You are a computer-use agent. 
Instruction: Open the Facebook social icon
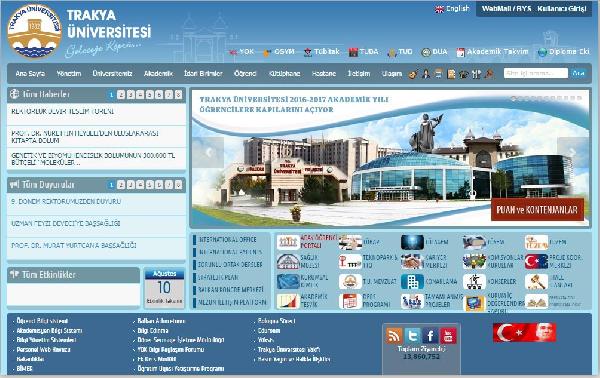(430, 336)
